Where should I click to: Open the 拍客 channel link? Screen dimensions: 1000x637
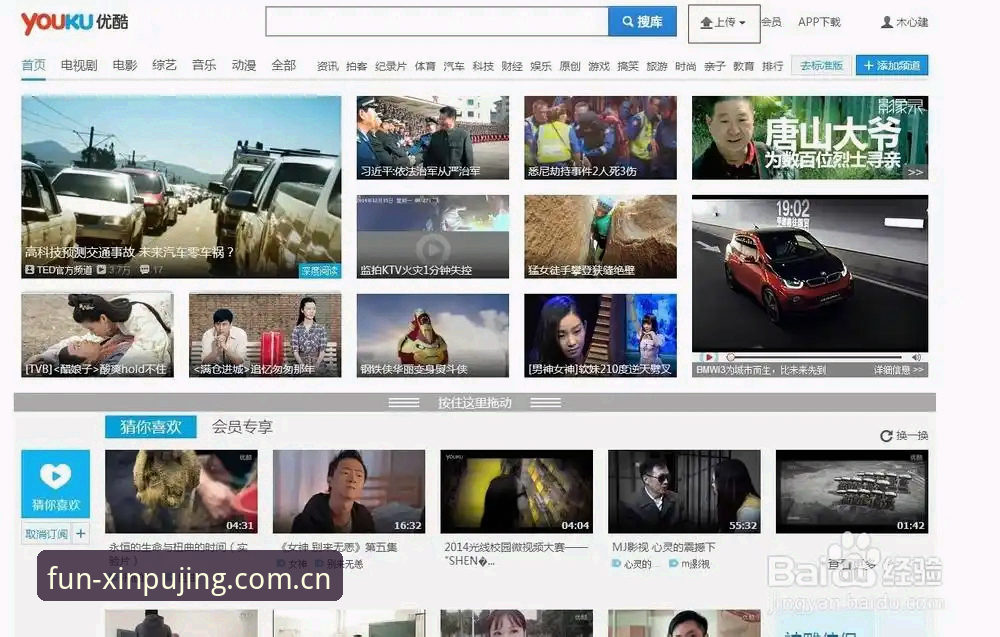(357, 66)
